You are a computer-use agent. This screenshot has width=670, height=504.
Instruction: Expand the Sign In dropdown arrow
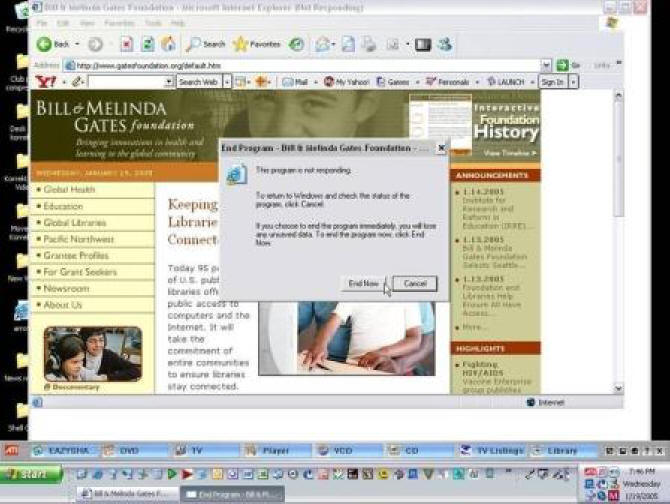573,82
